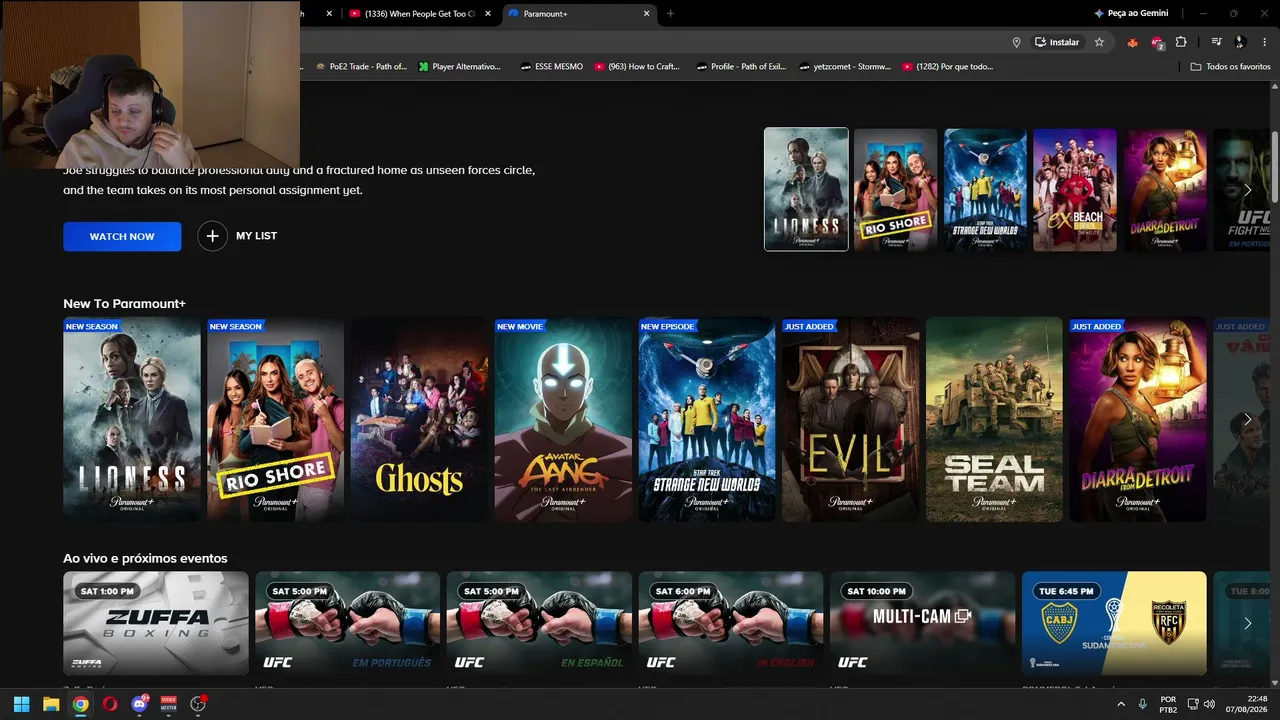Advance hero carousel with right chevron
The image size is (1280, 720).
click(x=1247, y=190)
